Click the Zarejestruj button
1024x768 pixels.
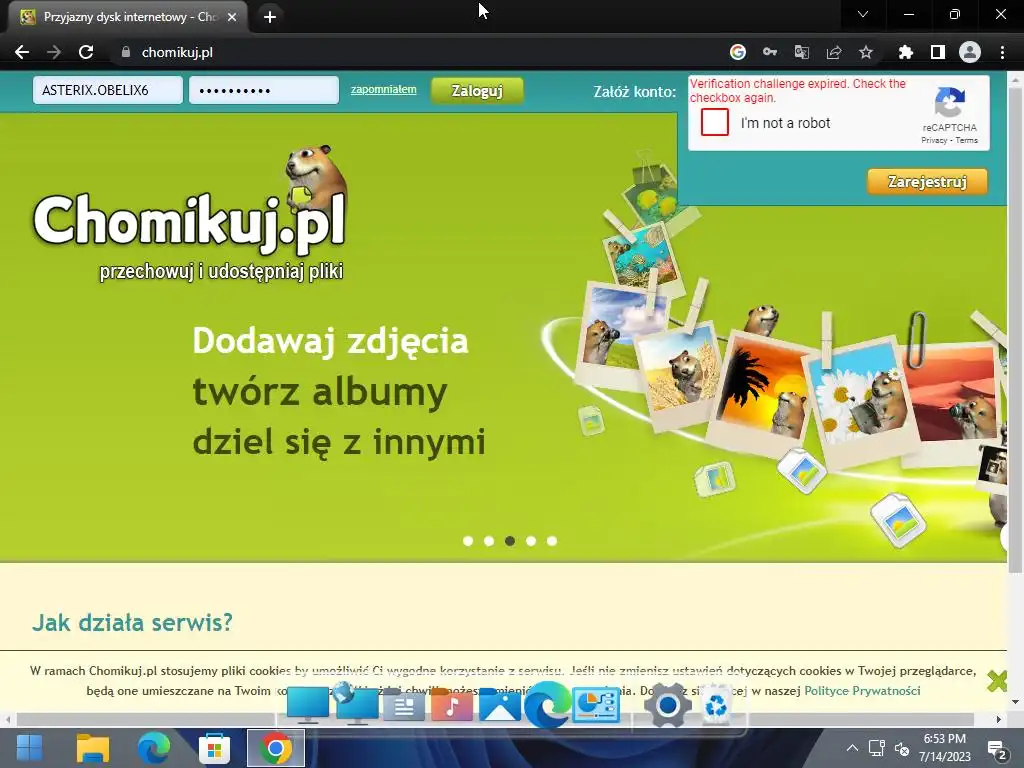pos(927,182)
